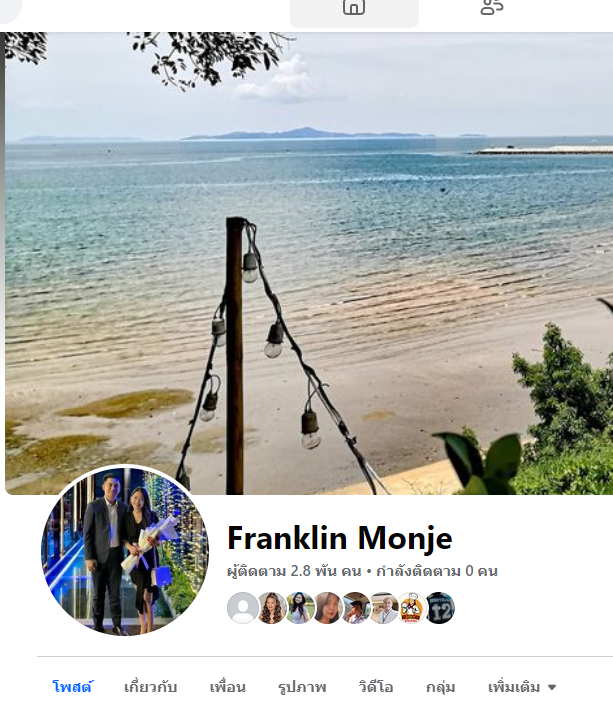
Task: Open the Friends icon in top navigation
Action: point(492,8)
